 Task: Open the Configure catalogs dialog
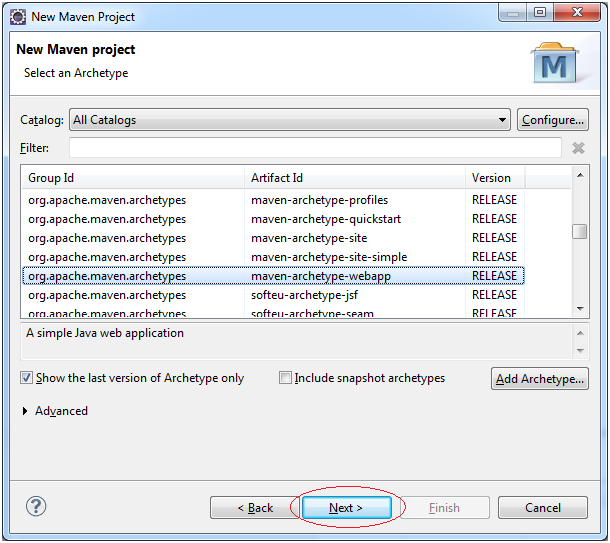552,120
